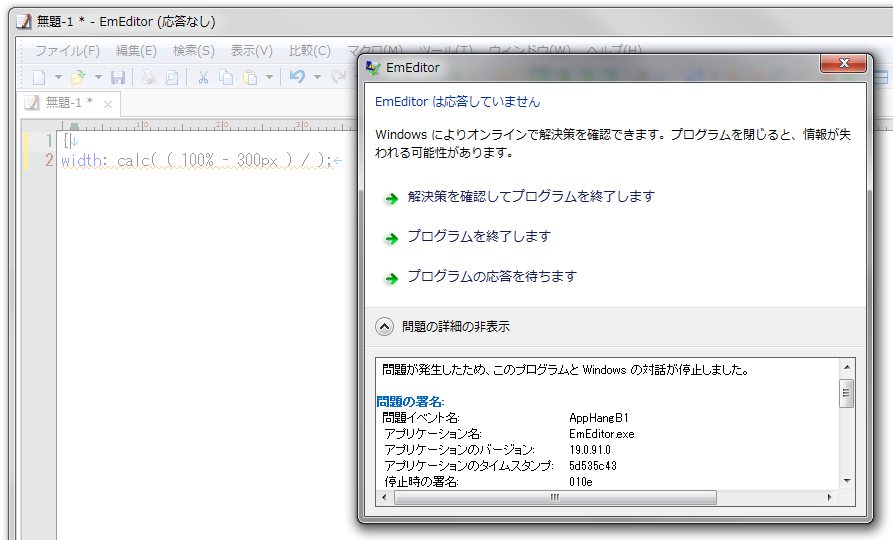The height and width of the screenshot is (540, 893).
Task: Click the EmEditor main window title icon
Action: coord(23,22)
